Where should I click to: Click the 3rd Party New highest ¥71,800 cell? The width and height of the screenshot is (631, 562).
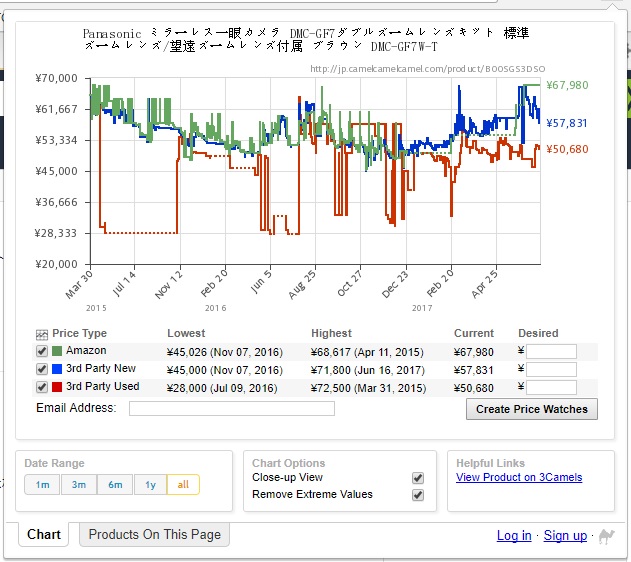[x=368, y=370]
